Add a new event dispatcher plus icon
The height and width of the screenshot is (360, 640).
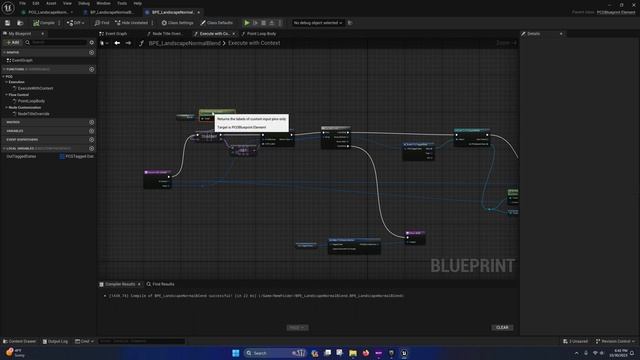(91, 140)
